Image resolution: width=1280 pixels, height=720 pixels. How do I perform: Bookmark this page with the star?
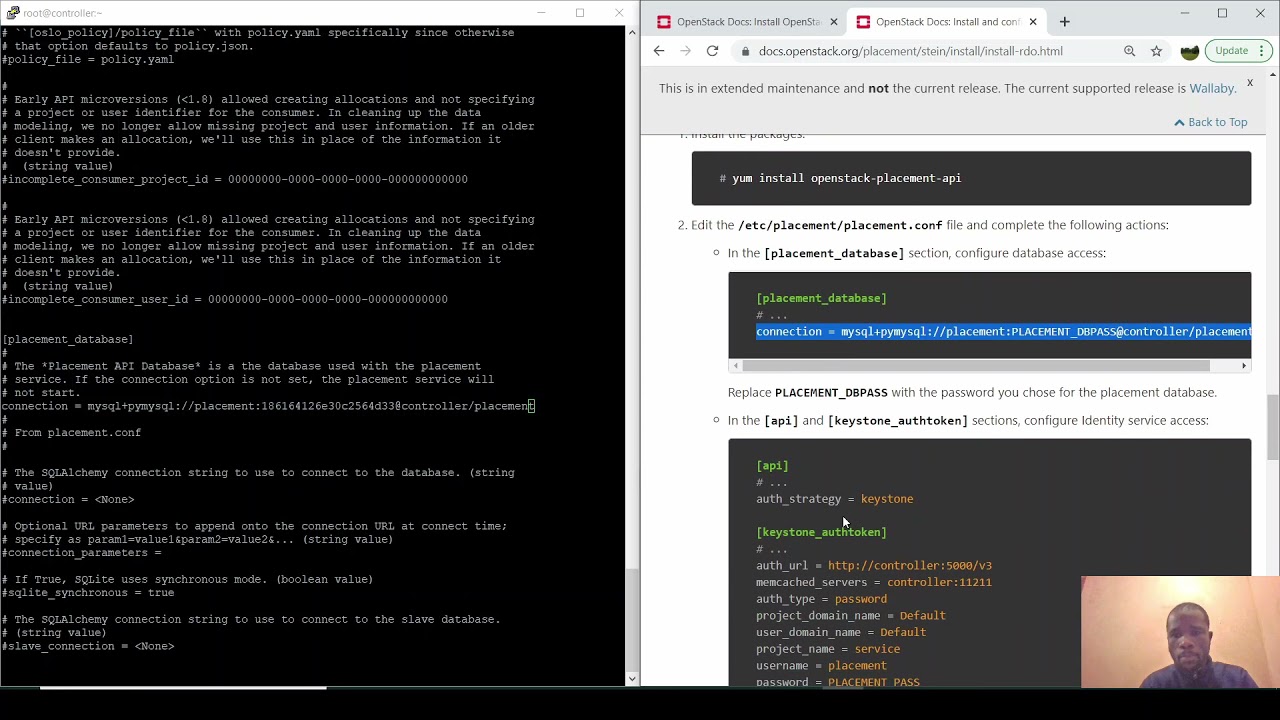coord(1156,51)
